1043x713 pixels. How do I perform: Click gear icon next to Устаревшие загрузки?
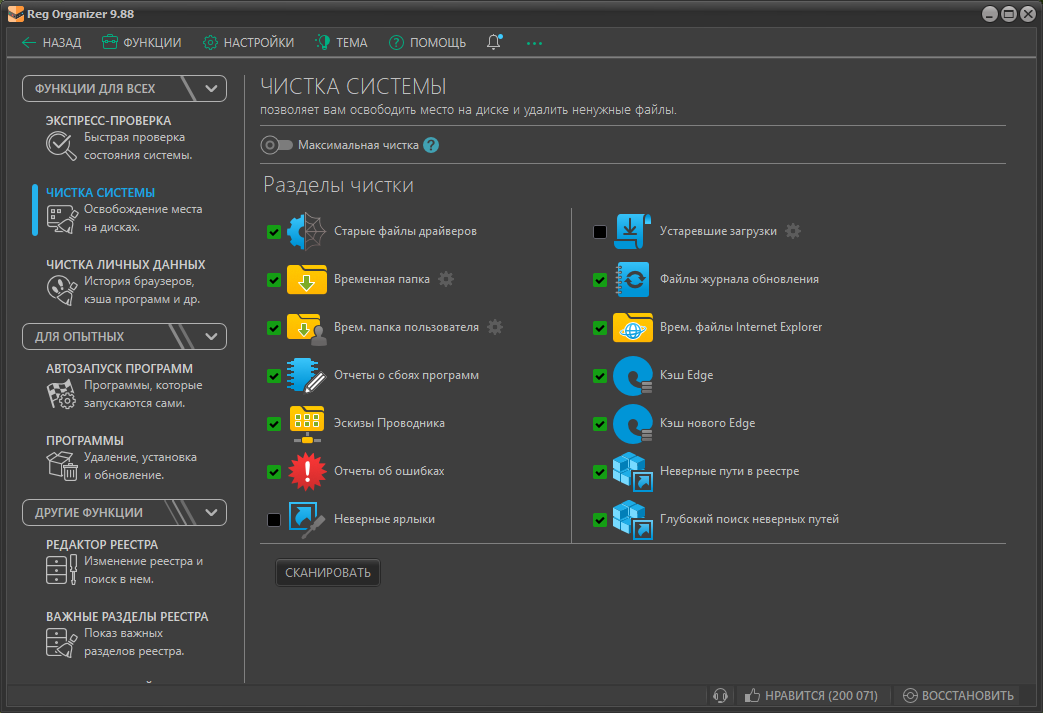point(792,231)
